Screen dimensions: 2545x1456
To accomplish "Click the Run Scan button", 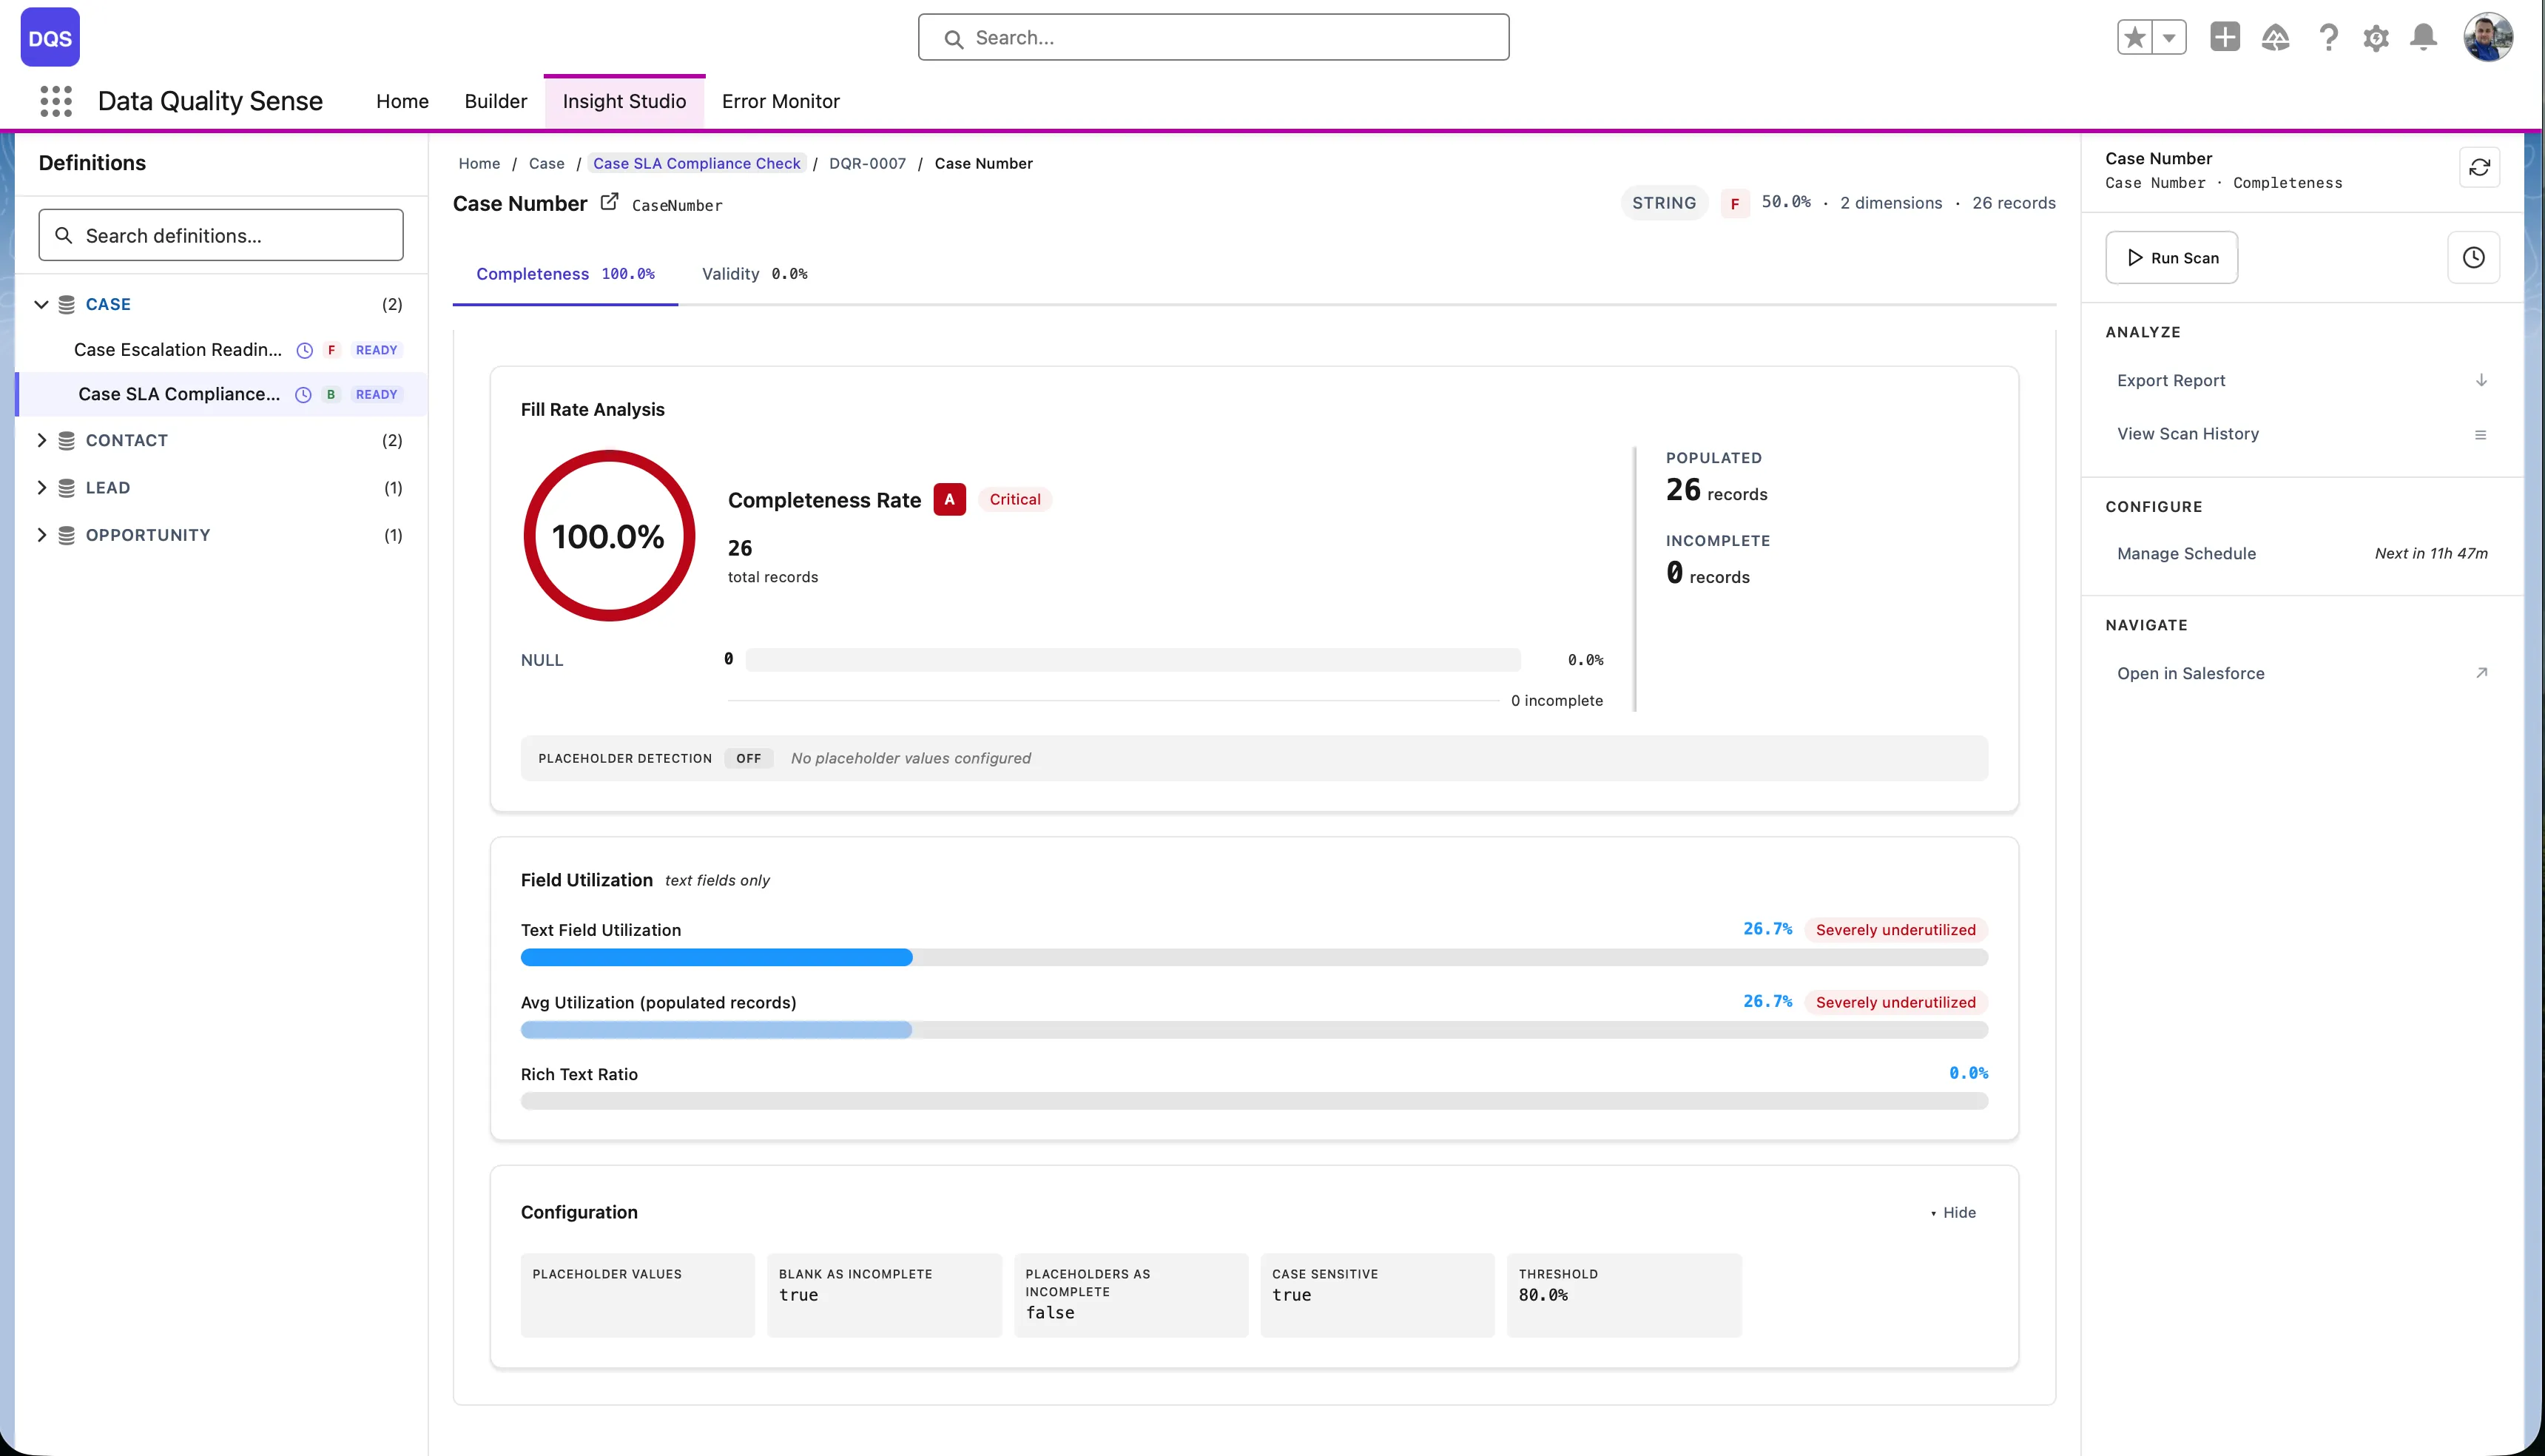I will coord(2171,257).
